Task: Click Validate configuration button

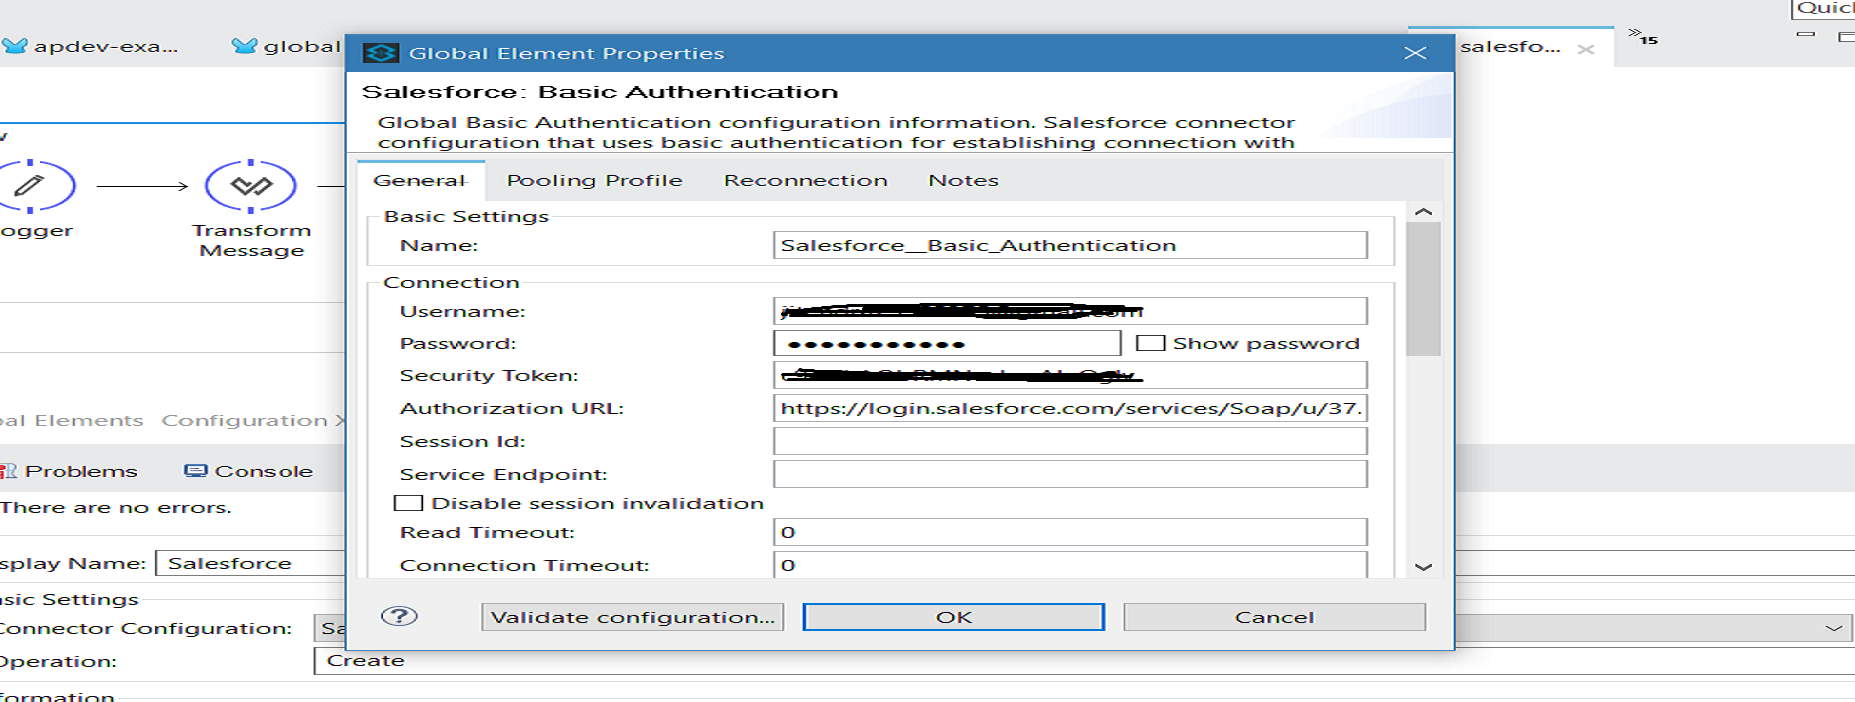Action: pos(632,617)
